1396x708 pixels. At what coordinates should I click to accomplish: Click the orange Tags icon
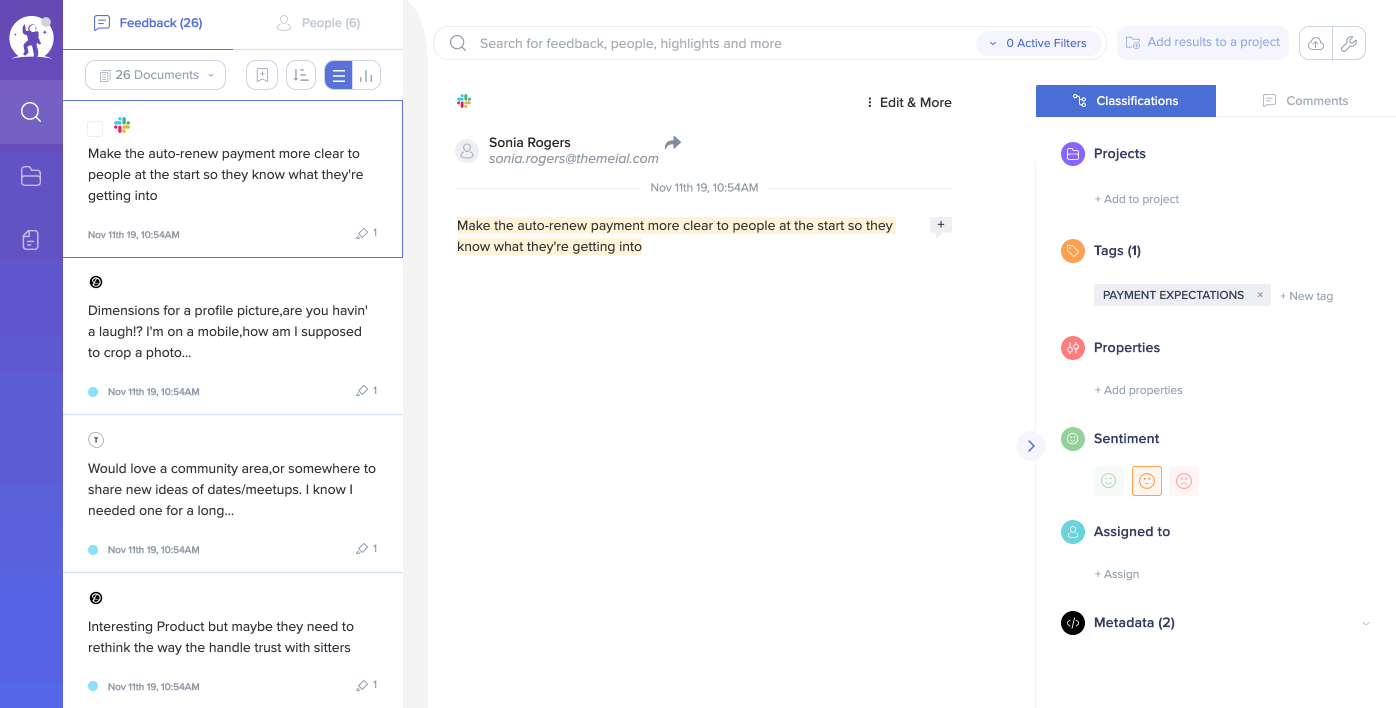[x=1073, y=251]
